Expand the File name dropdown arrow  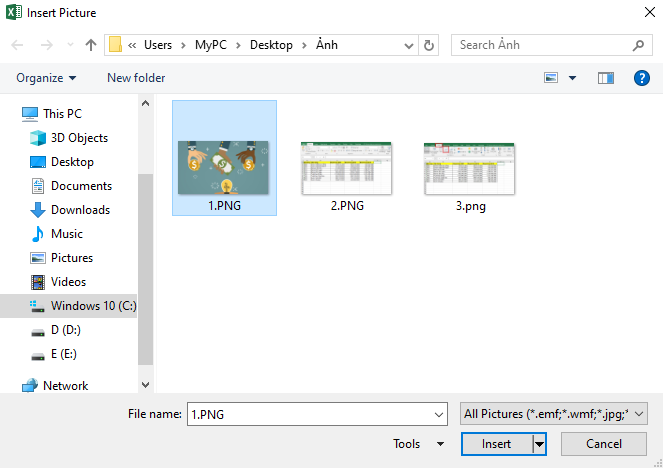[439, 414]
